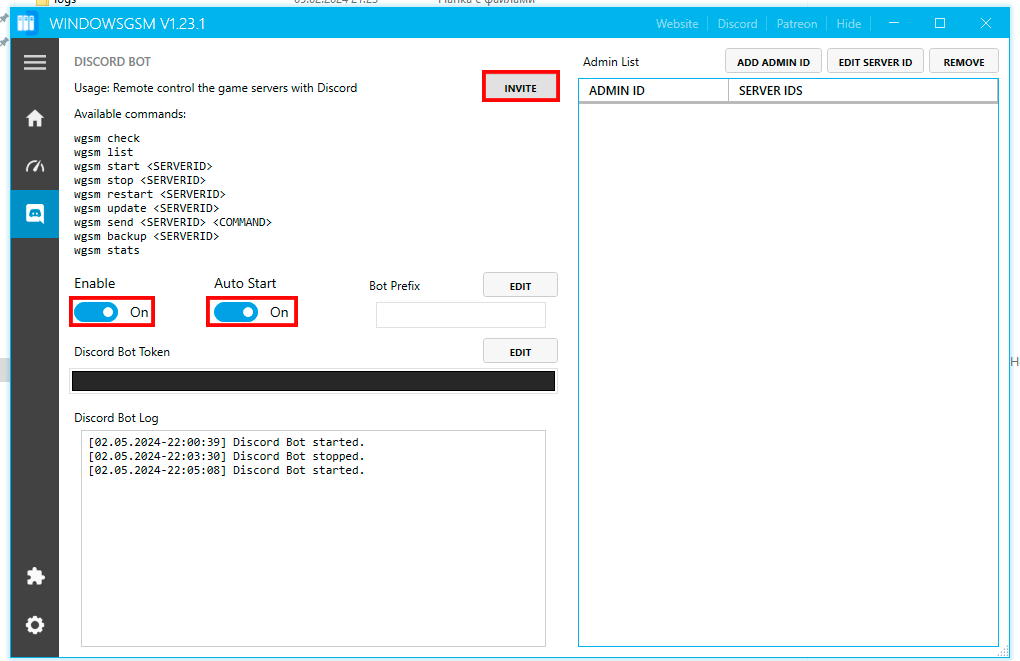Click the Admin List label
Screen dimensions: 1020x661
point(611,62)
